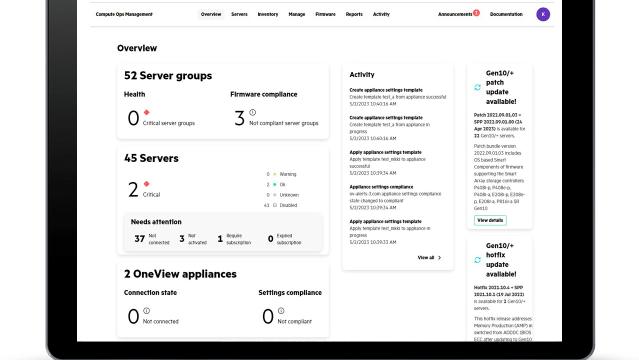This screenshot has width=639, height=360.
Task: Open the Activity tab in navigation
Action: pyautogui.click(x=381, y=14)
